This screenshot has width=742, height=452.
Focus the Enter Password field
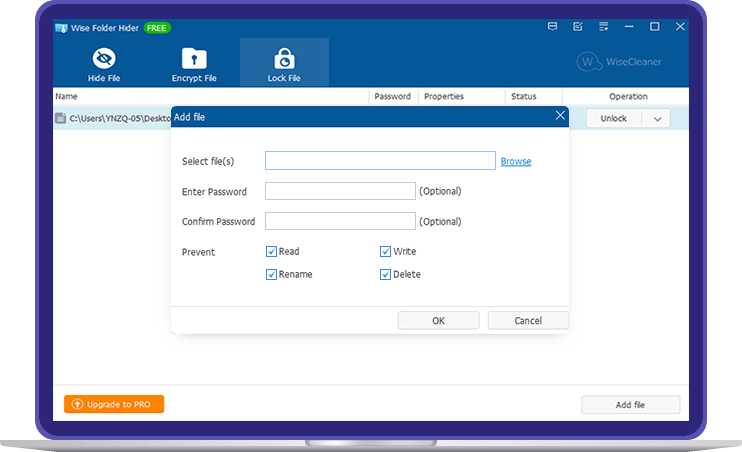click(x=340, y=191)
